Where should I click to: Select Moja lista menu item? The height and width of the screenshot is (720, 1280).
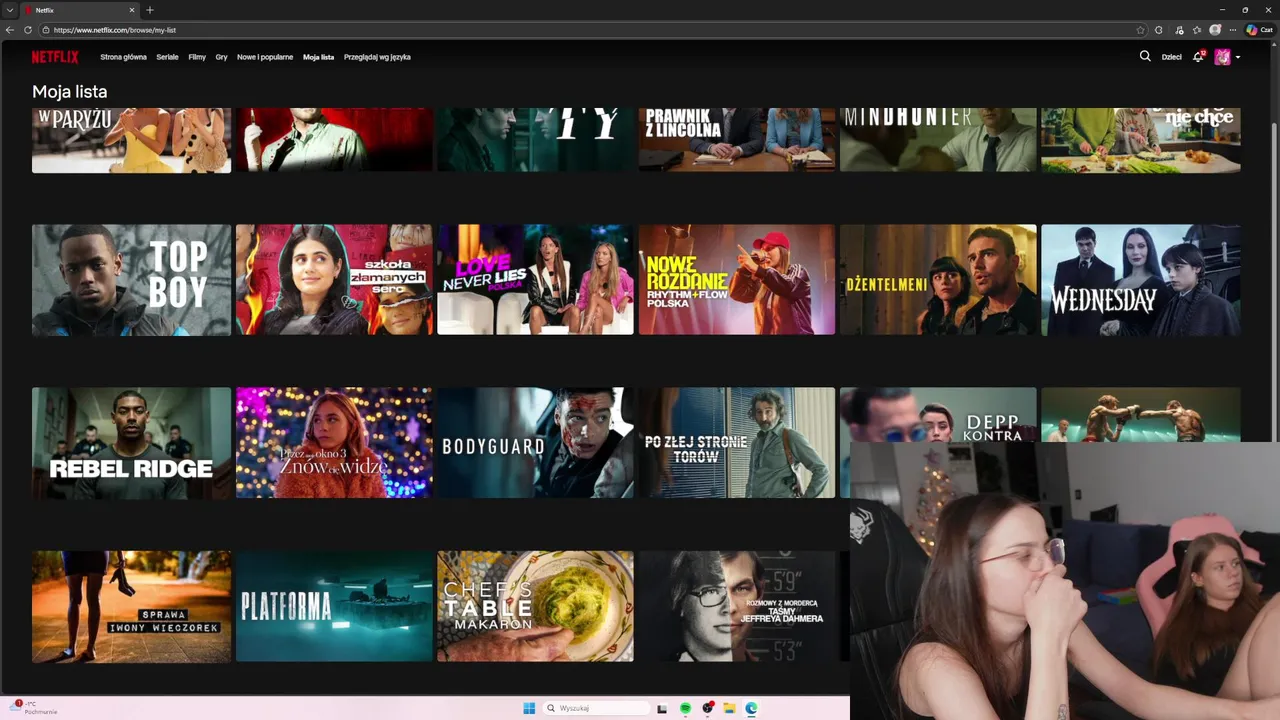pyautogui.click(x=319, y=57)
